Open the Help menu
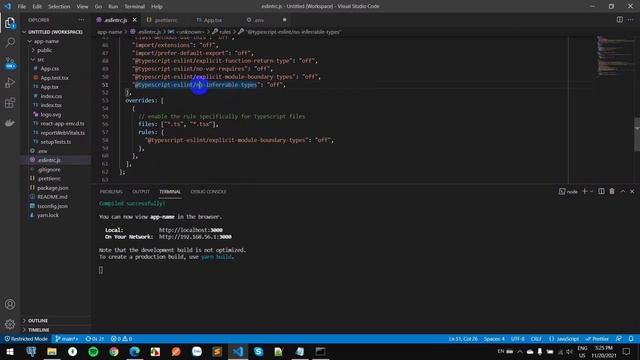 (x=157, y=6)
